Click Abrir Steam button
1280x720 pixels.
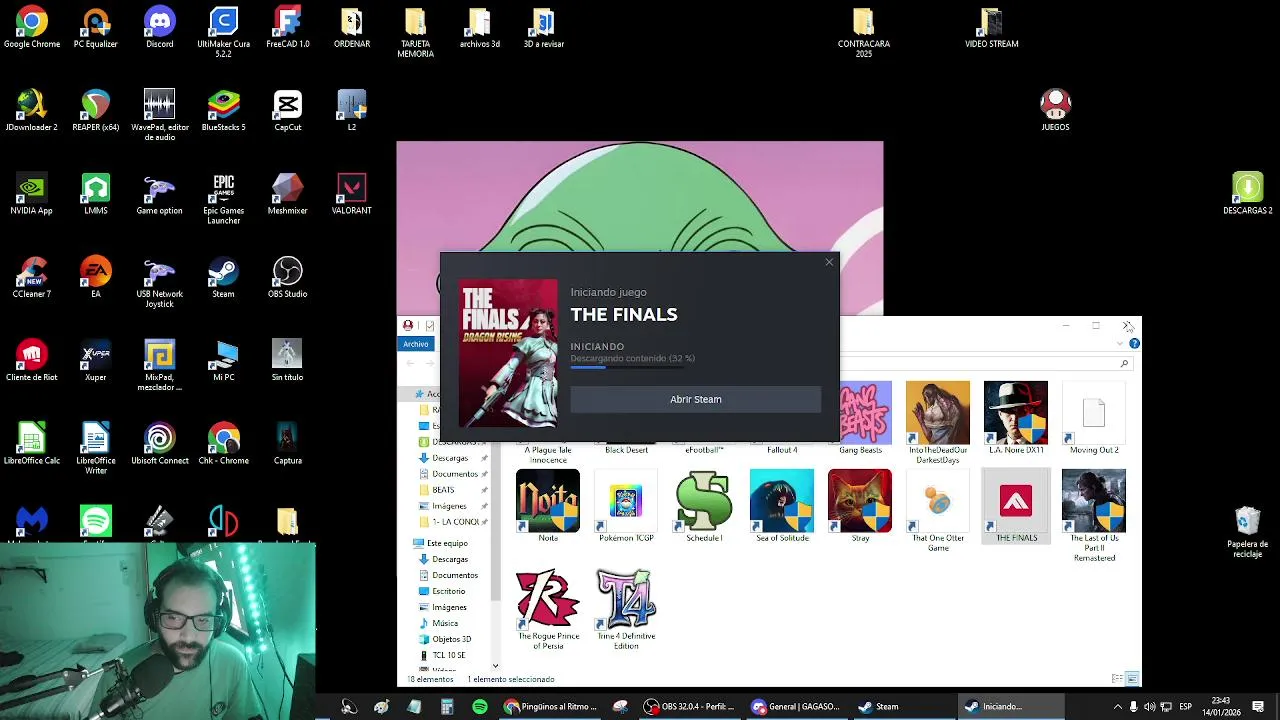point(695,399)
